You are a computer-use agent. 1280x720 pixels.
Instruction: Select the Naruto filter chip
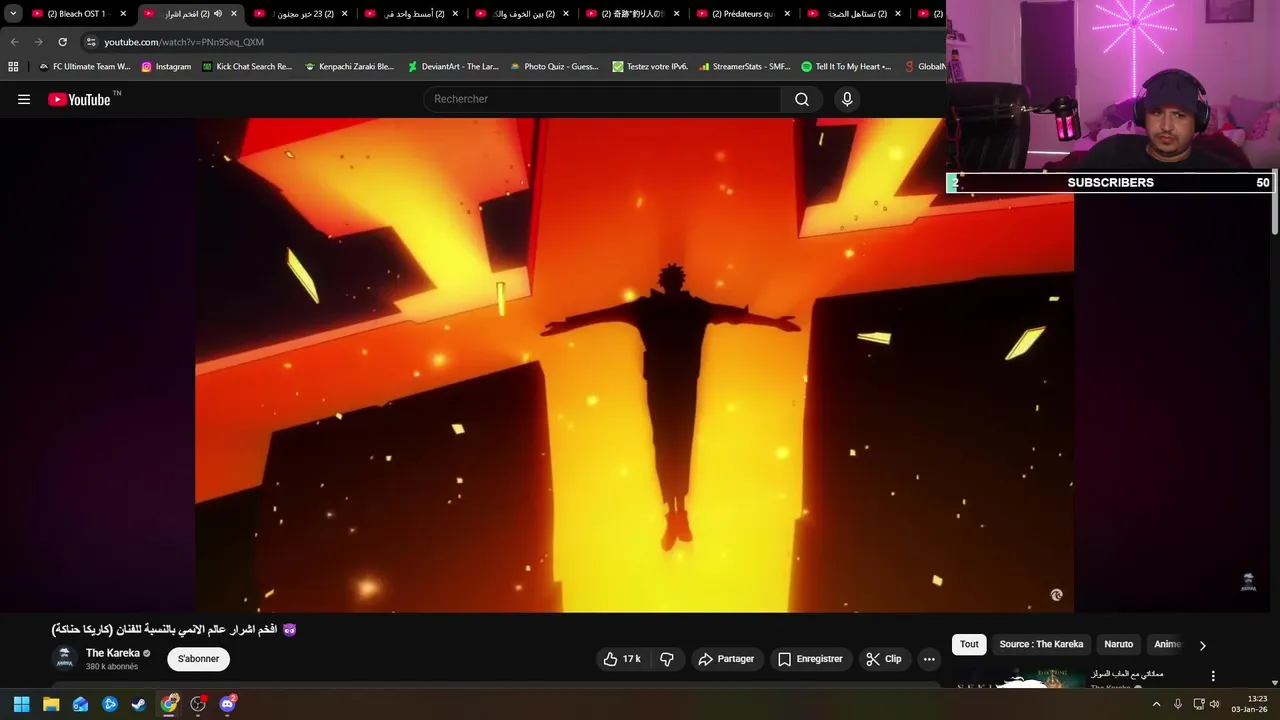tap(1118, 644)
